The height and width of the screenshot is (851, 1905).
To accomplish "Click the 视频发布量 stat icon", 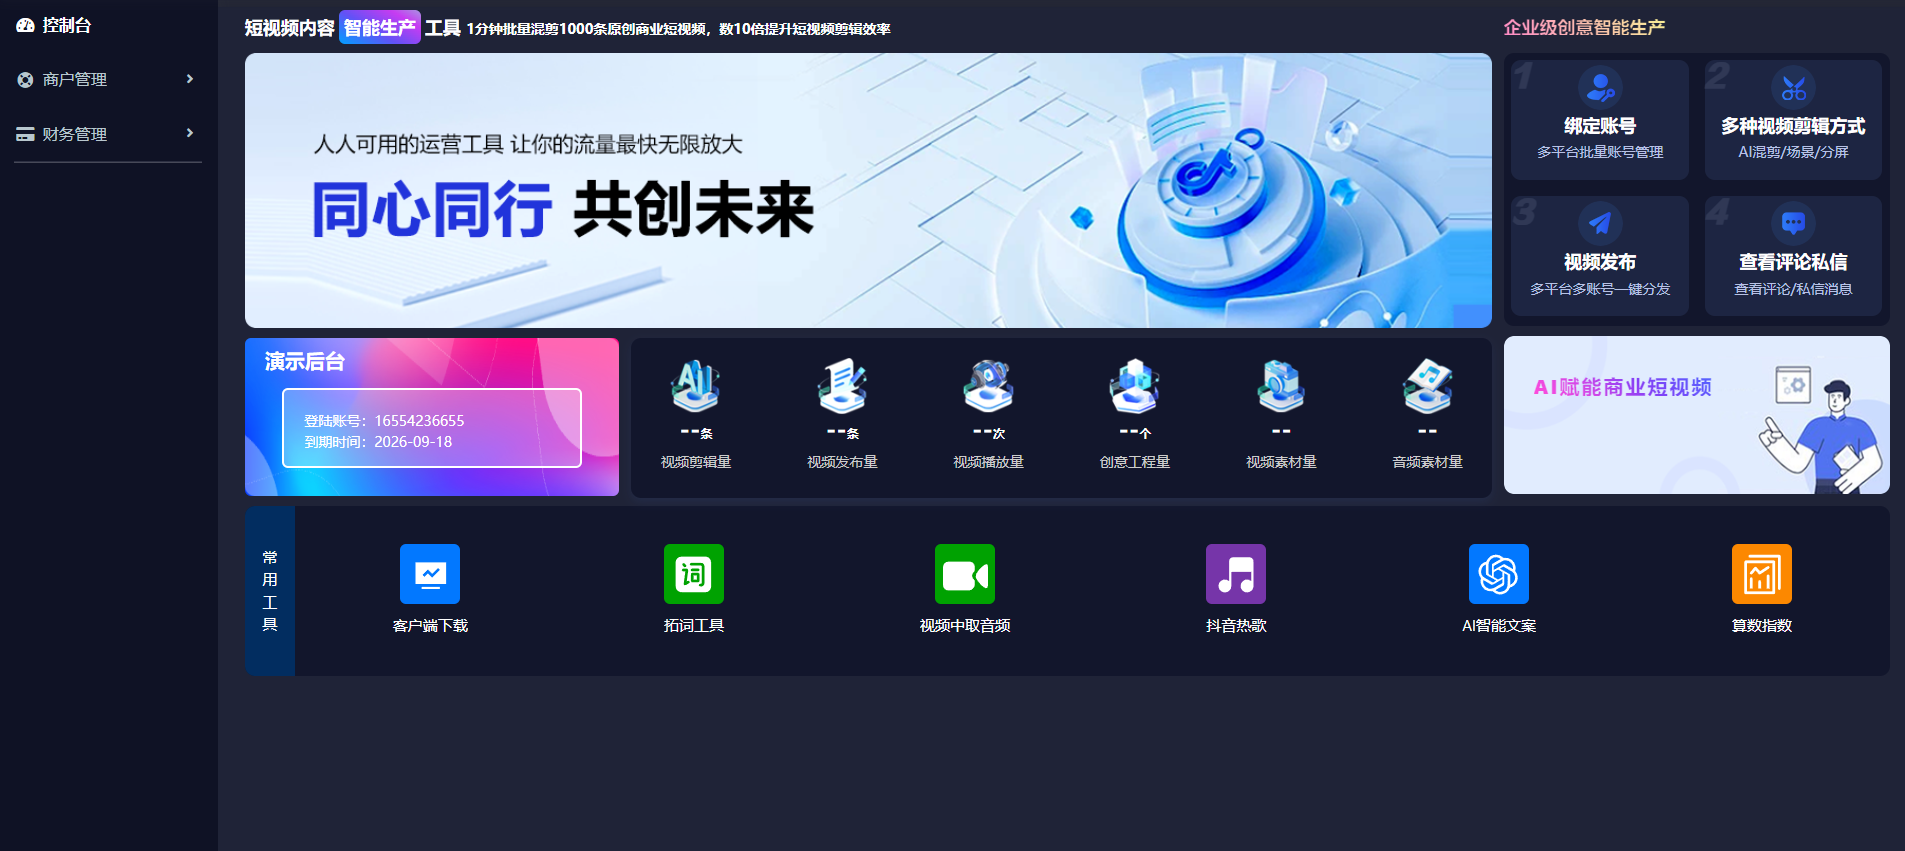I will (842, 387).
